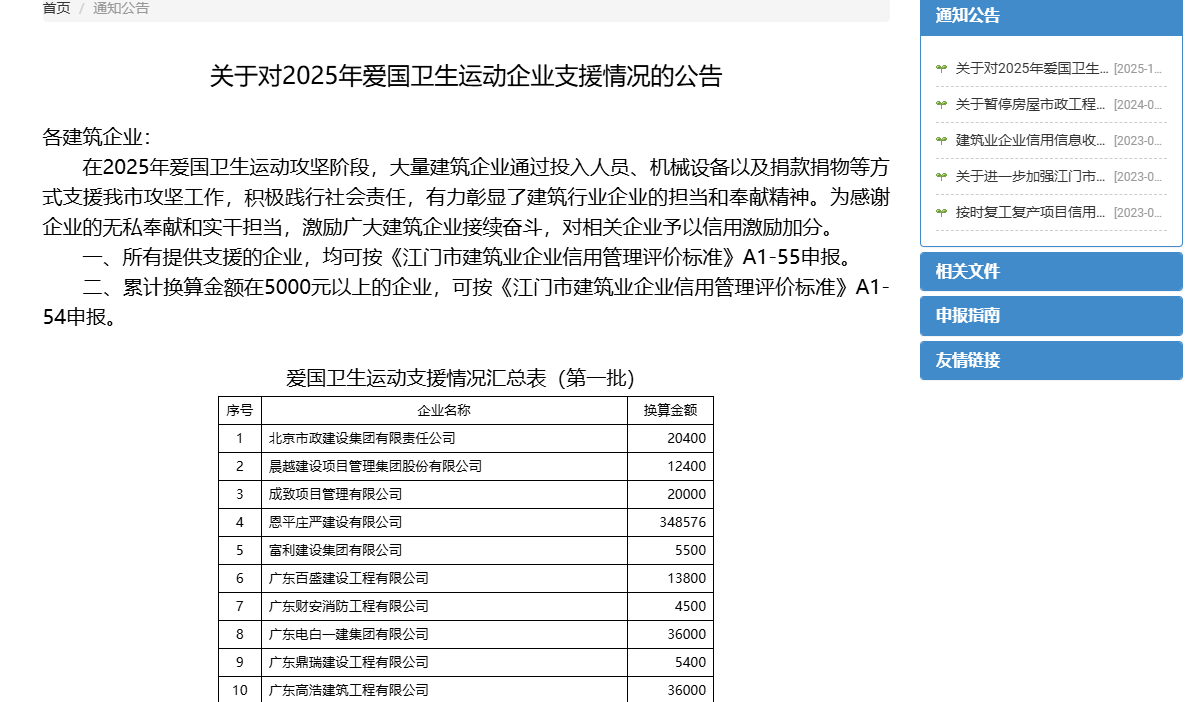Screen dimensions: 1201x702
Task: Click sprout icon beside 建筑业企业信用信息收 notice
Action: click(x=941, y=140)
